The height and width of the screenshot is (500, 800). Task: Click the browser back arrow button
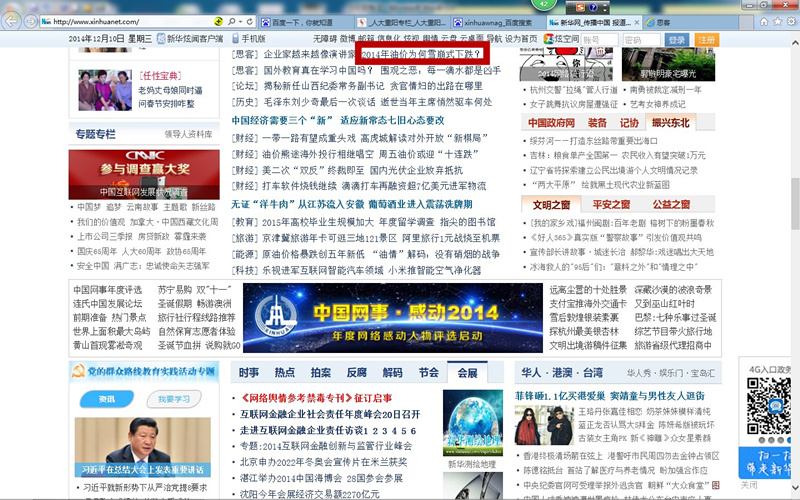pyautogui.click(x=11, y=21)
